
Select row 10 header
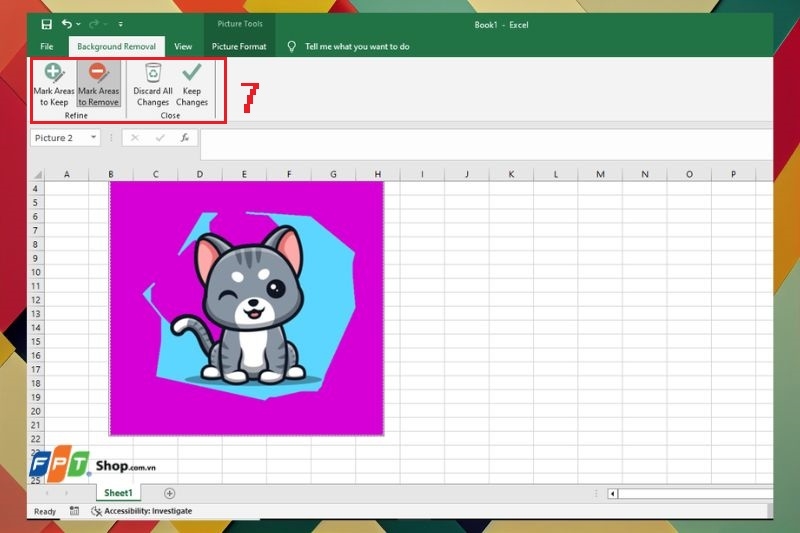(36, 272)
